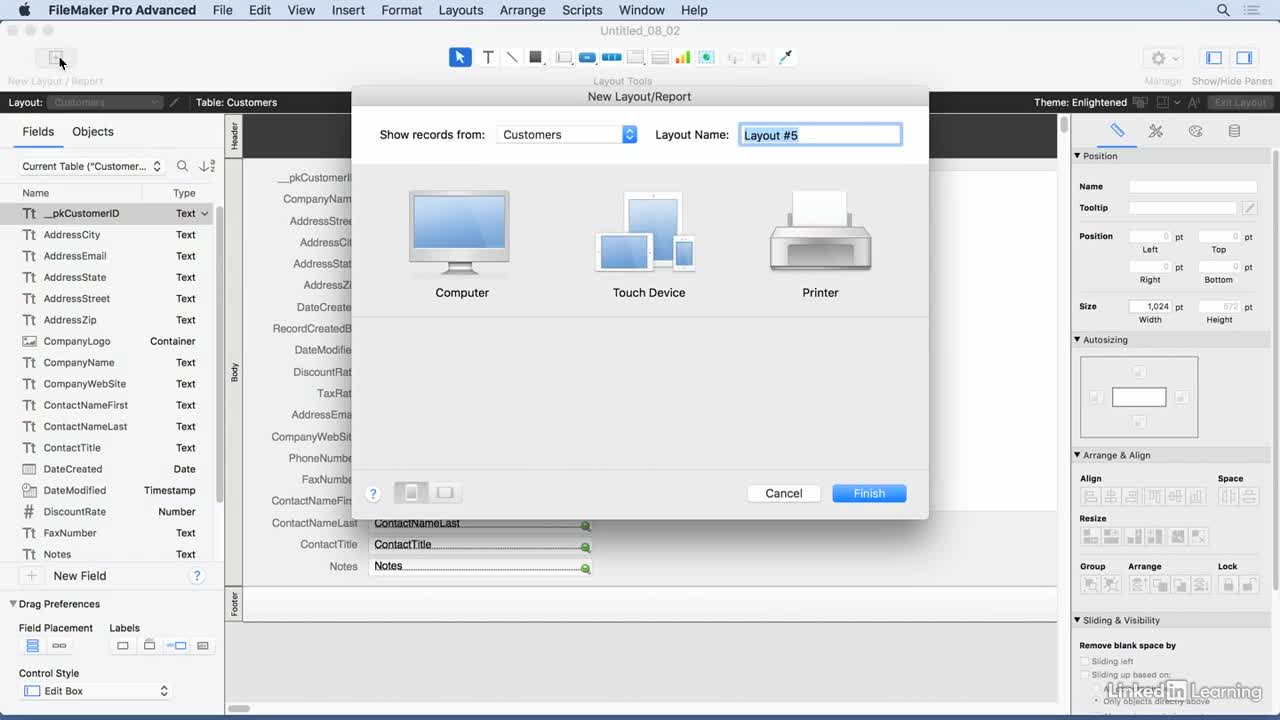Screen dimensions: 1280x720
Task: Select the Field/Control tool
Action: [x=563, y=58]
